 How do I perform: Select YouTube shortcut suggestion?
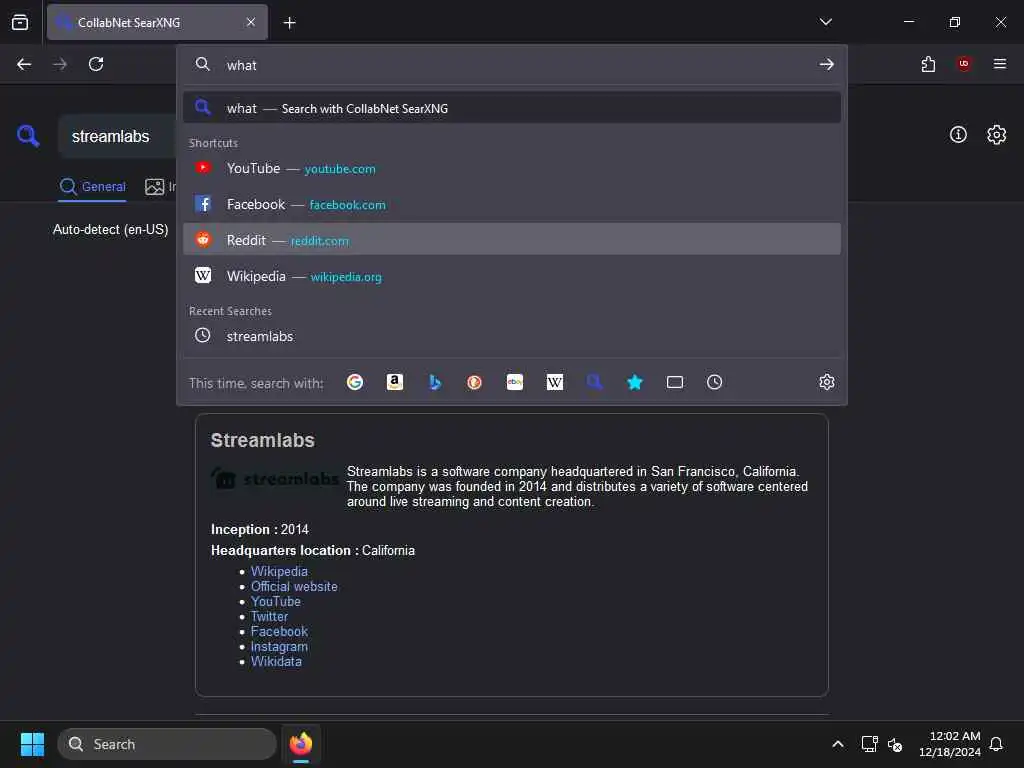(512, 168)
